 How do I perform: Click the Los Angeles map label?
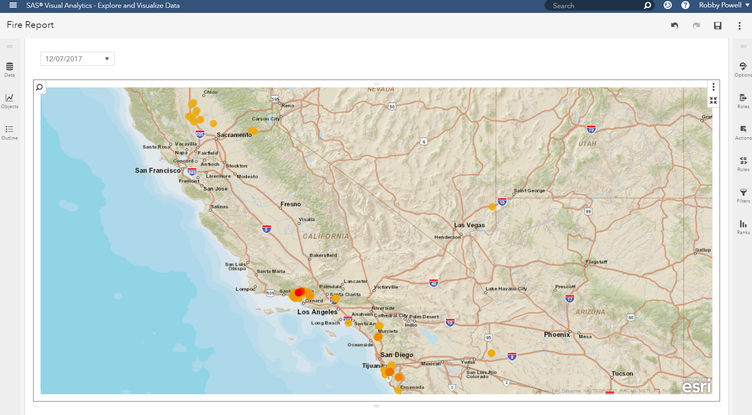click(x=317, y=312)
